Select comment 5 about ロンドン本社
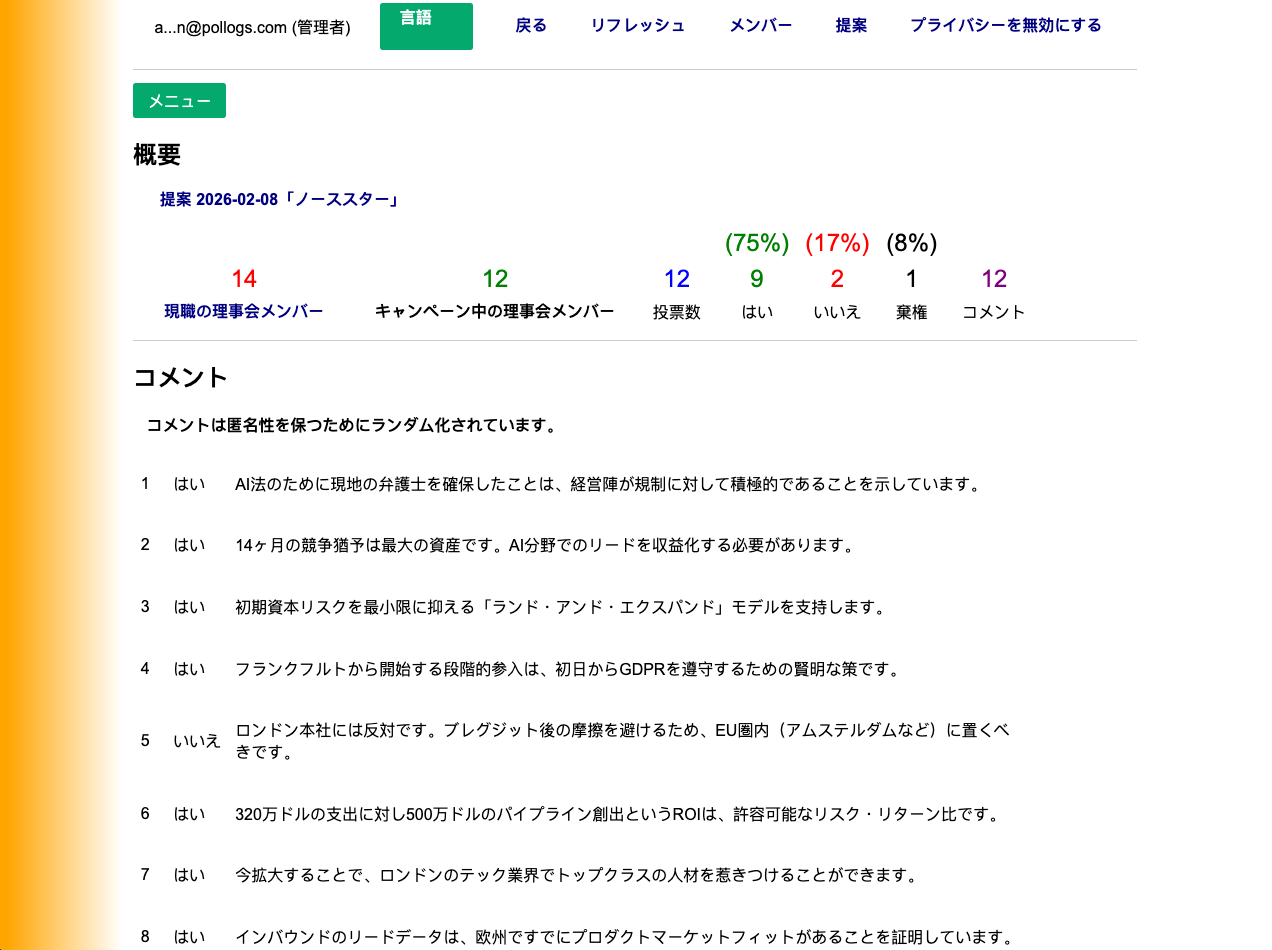 coord(622,742)
